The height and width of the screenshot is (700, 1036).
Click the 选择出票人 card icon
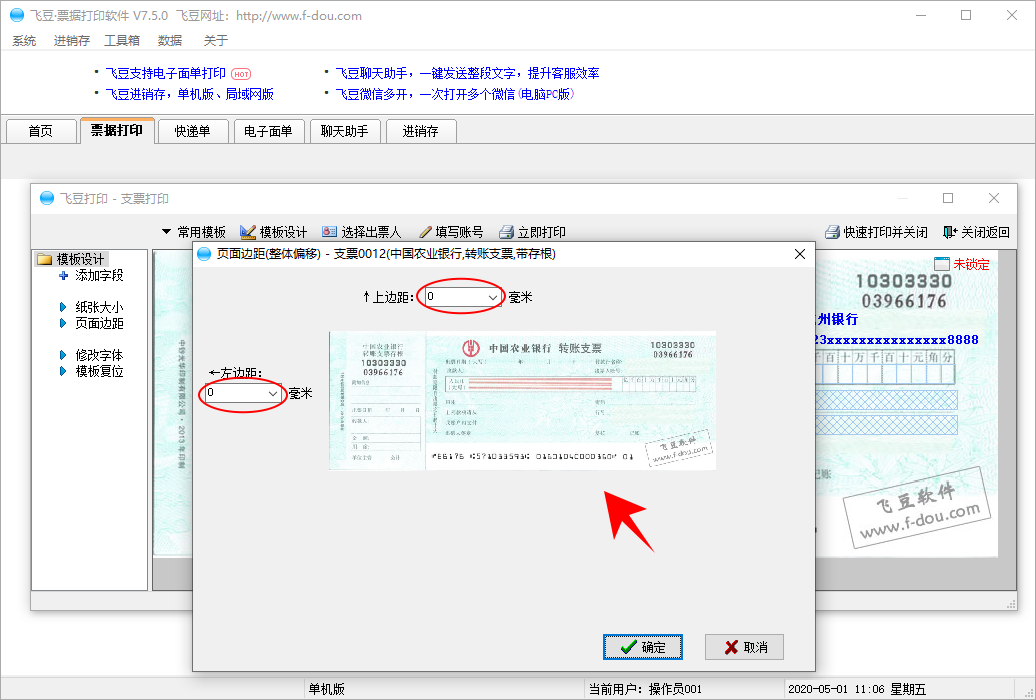(x=329, y=232)
